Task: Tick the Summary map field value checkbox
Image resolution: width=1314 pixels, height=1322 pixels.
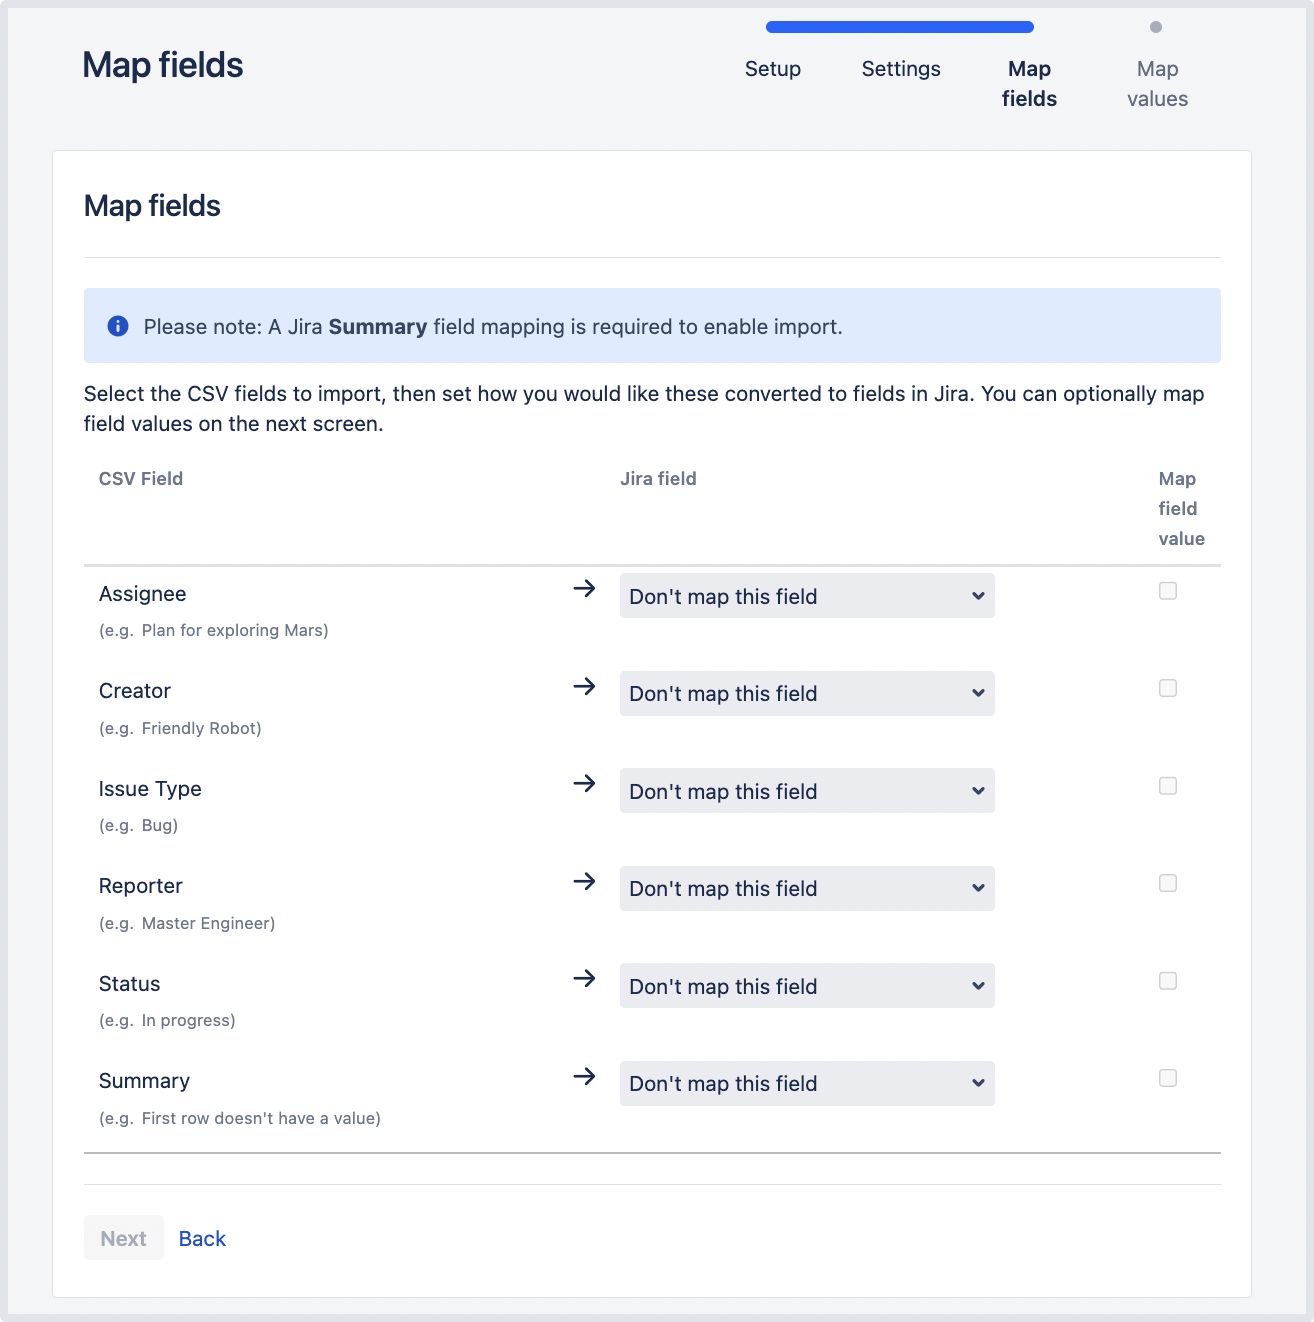Action: (x=1167, y=1078)
